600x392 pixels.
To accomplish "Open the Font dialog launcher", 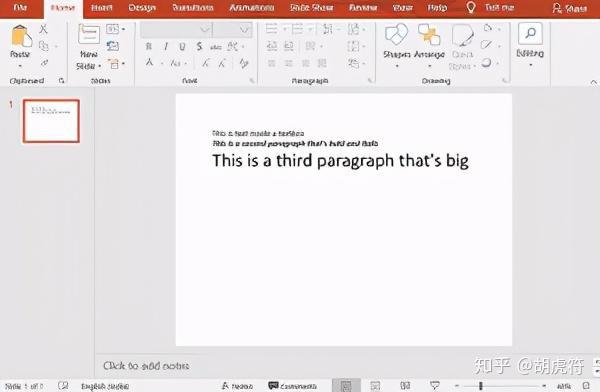I will 252,80.
